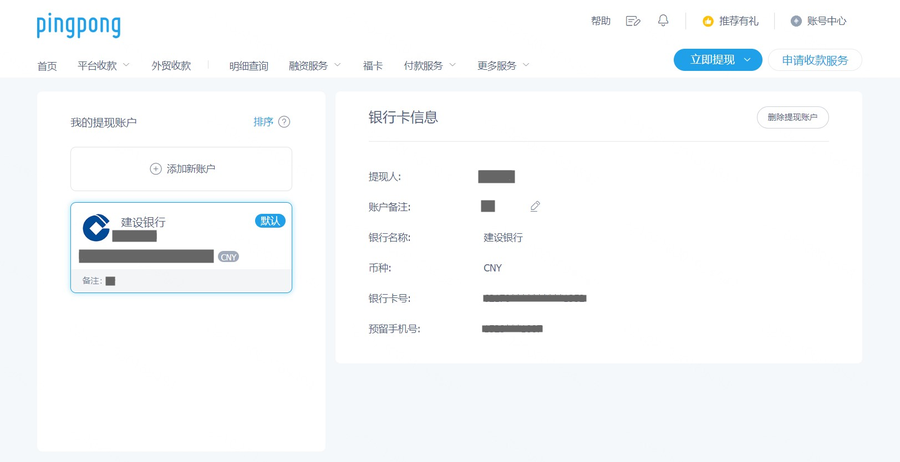Open the 明细查询 menu item
The height and width of the screenshot is (462, 900).
coord(249,66)
